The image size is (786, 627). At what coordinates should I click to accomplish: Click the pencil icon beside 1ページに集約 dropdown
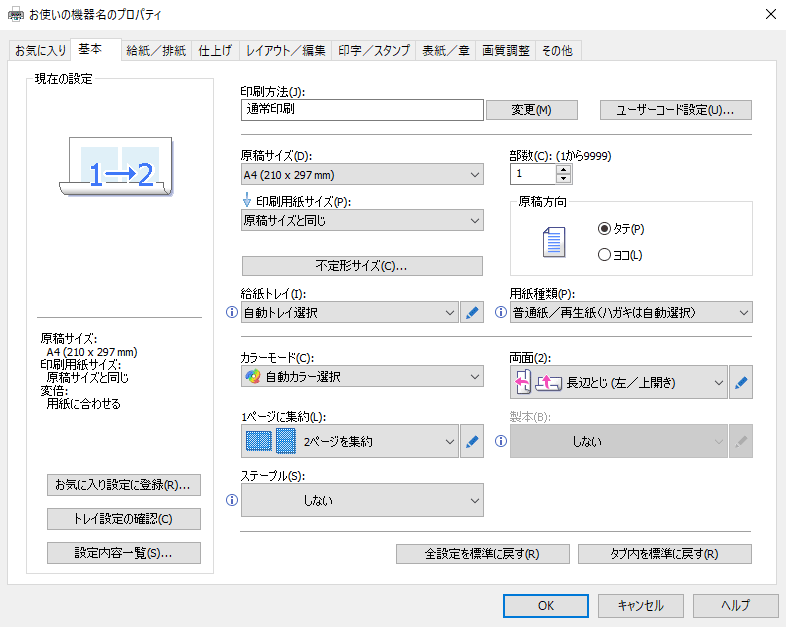coord(473,441)
